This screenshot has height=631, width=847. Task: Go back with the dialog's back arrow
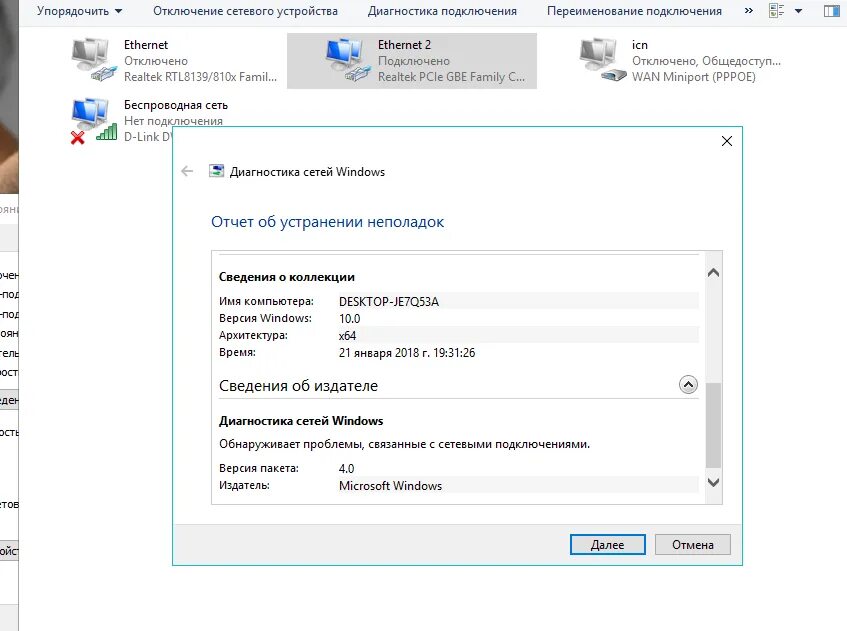(x=187, y=171)
